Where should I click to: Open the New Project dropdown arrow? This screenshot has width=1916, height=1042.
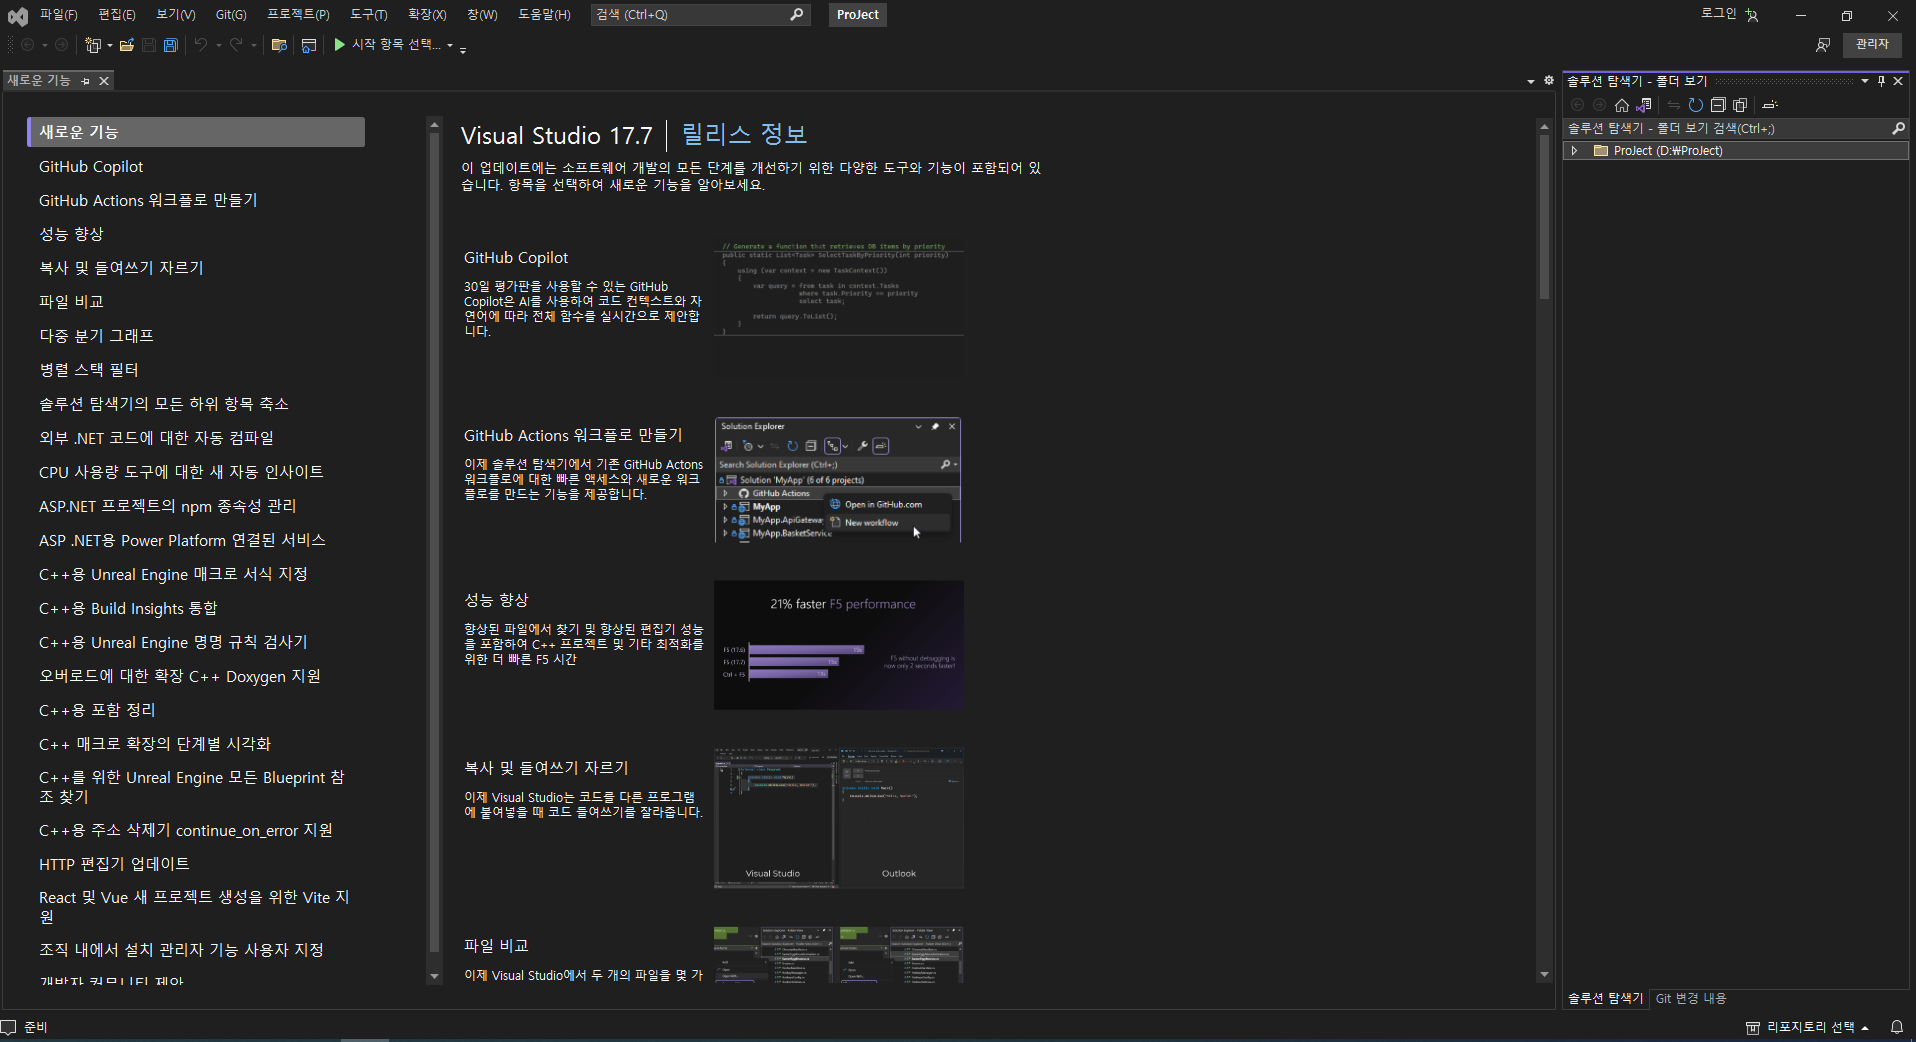pos(109,45)
